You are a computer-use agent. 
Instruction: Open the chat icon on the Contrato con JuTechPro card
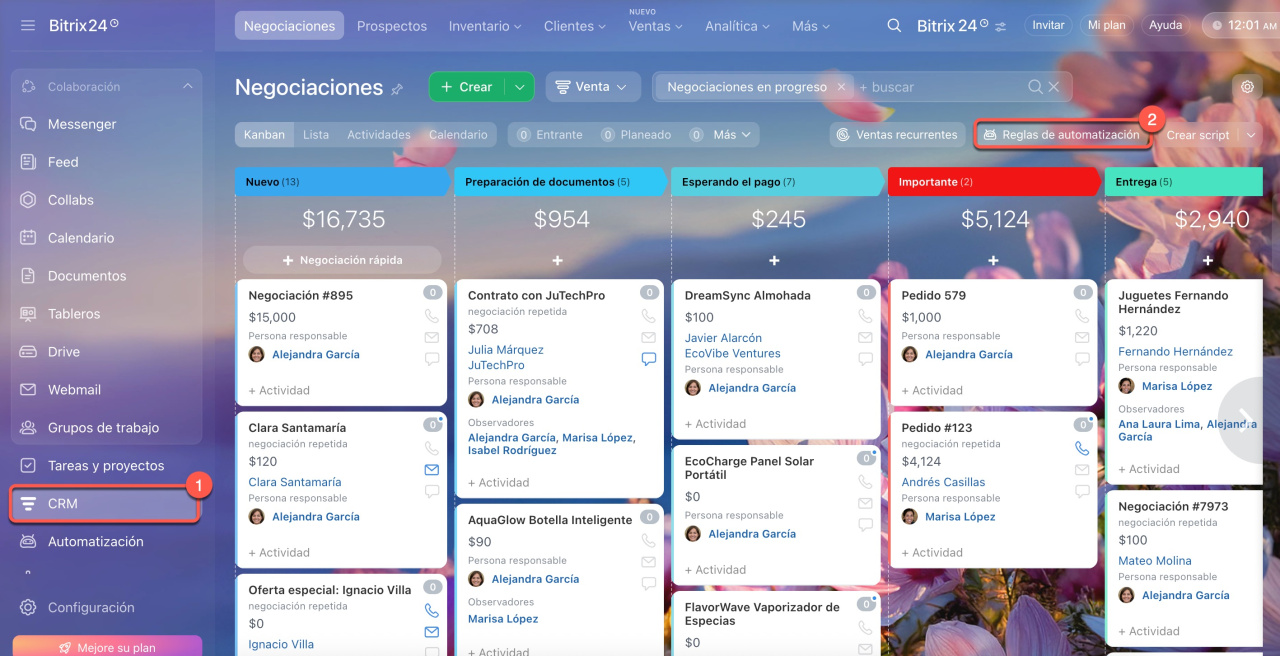(648, 359)
